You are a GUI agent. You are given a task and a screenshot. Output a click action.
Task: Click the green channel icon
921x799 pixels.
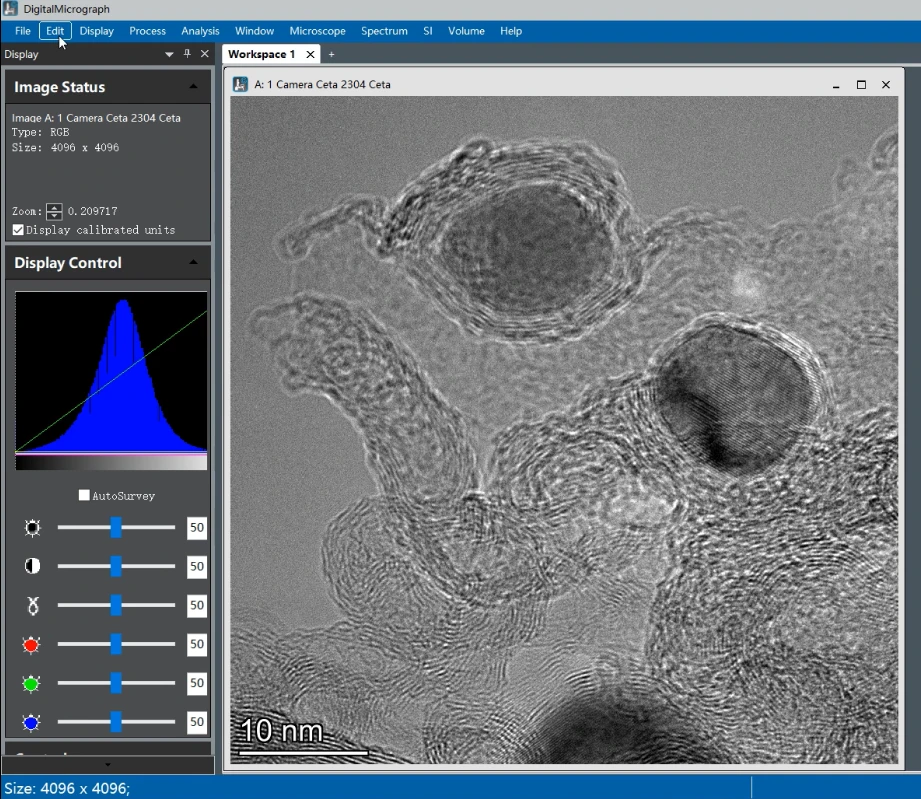click(32, 684)
